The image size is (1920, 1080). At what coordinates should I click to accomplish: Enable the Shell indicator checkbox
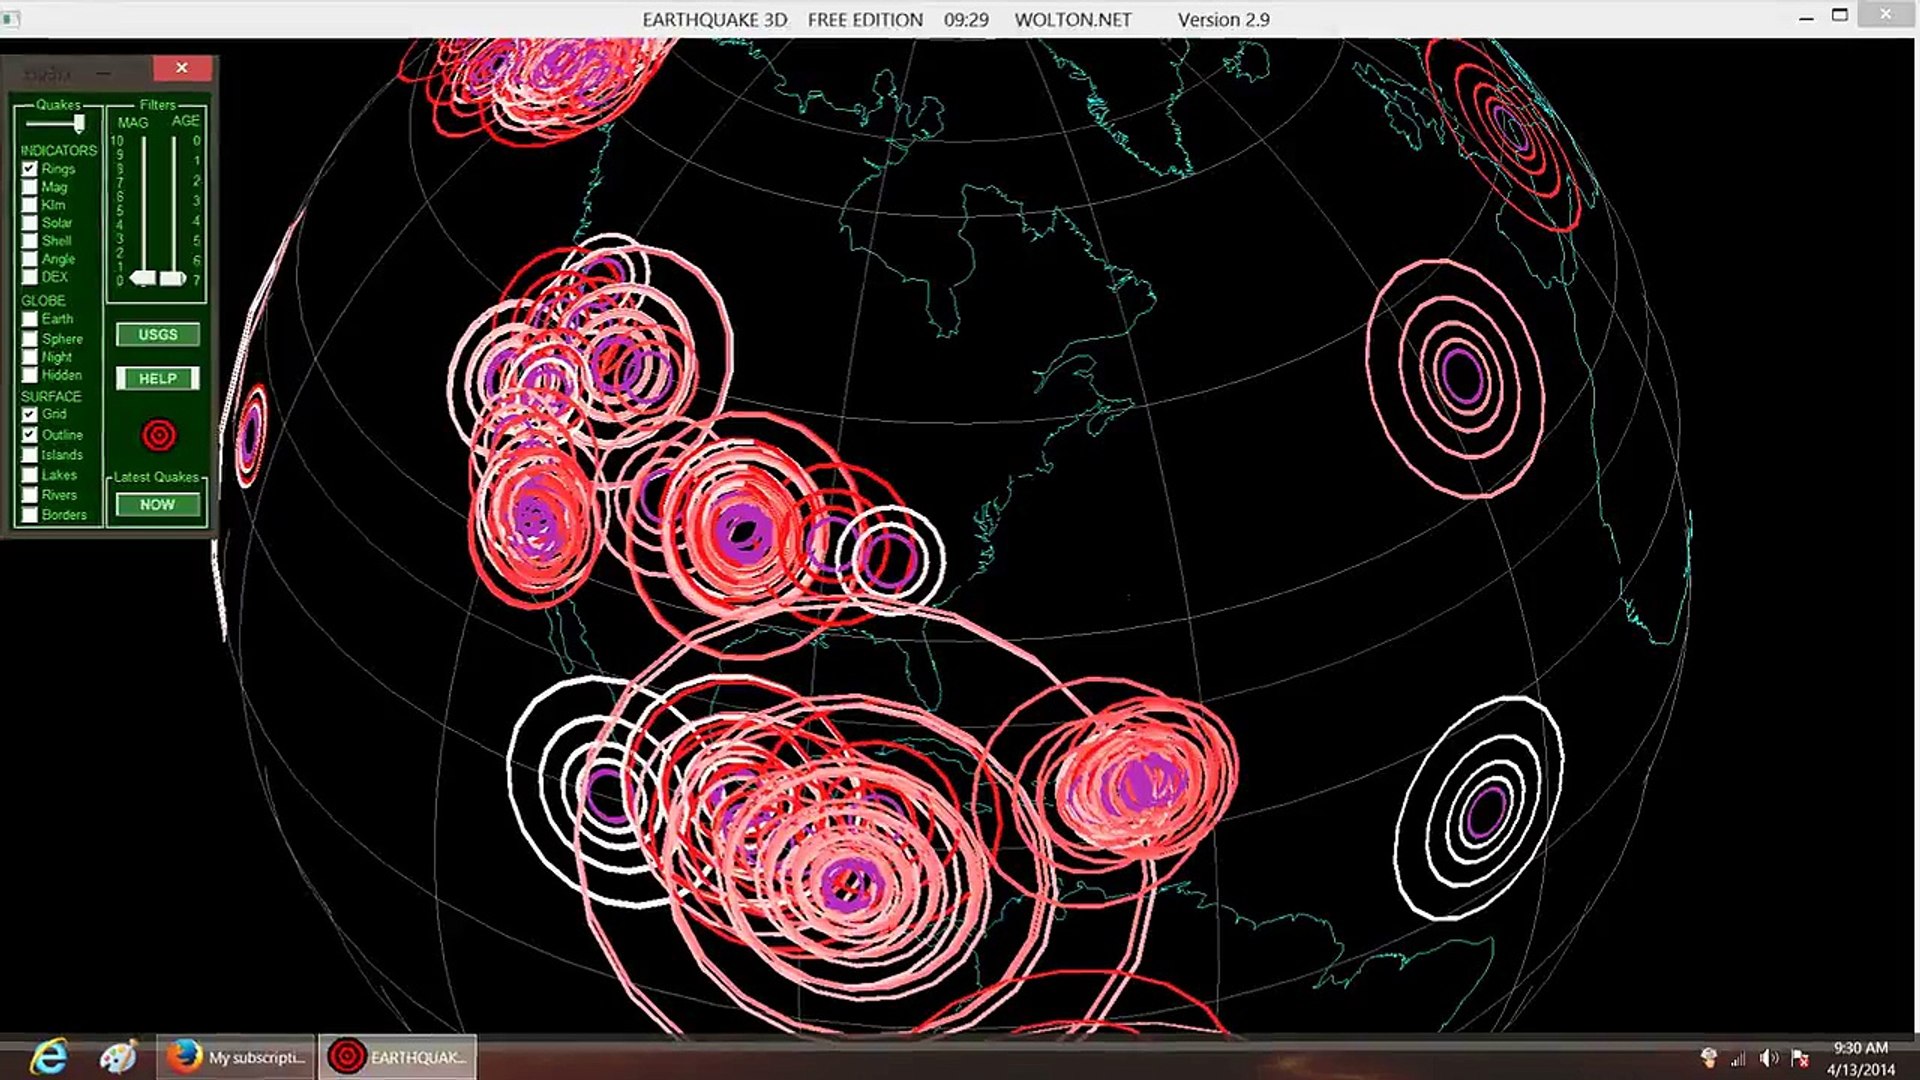click(x=30, y=241)
